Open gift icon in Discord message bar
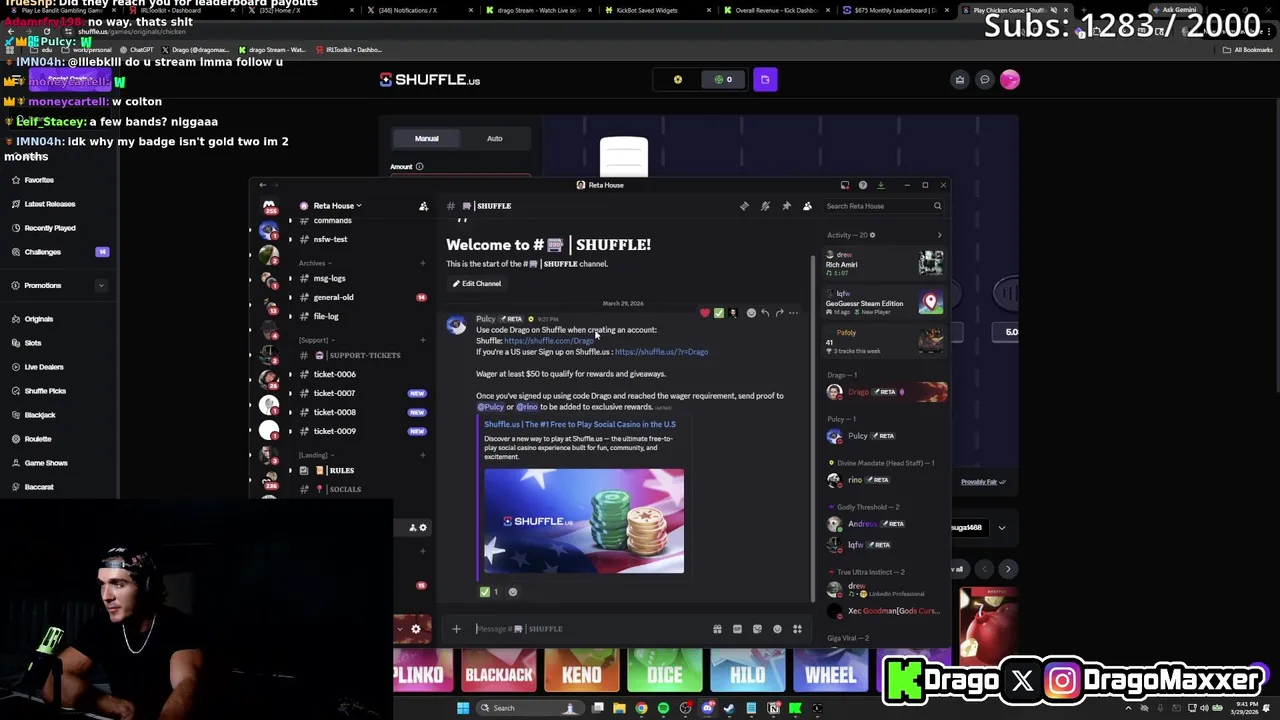Image resolution: width=1280 pixels, height=720 pixels. pos(717,629)
